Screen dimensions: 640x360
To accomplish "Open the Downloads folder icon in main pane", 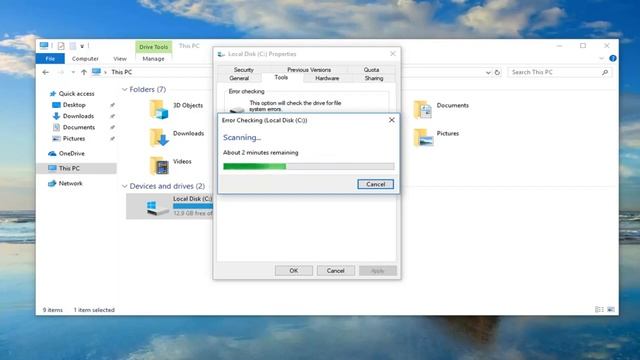I will (x=158, y=137).
